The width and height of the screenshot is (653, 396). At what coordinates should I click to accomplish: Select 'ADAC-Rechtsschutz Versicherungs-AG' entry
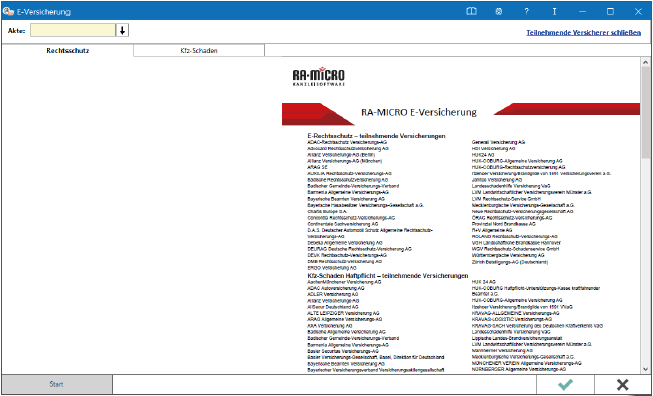(x=347, y=142)
